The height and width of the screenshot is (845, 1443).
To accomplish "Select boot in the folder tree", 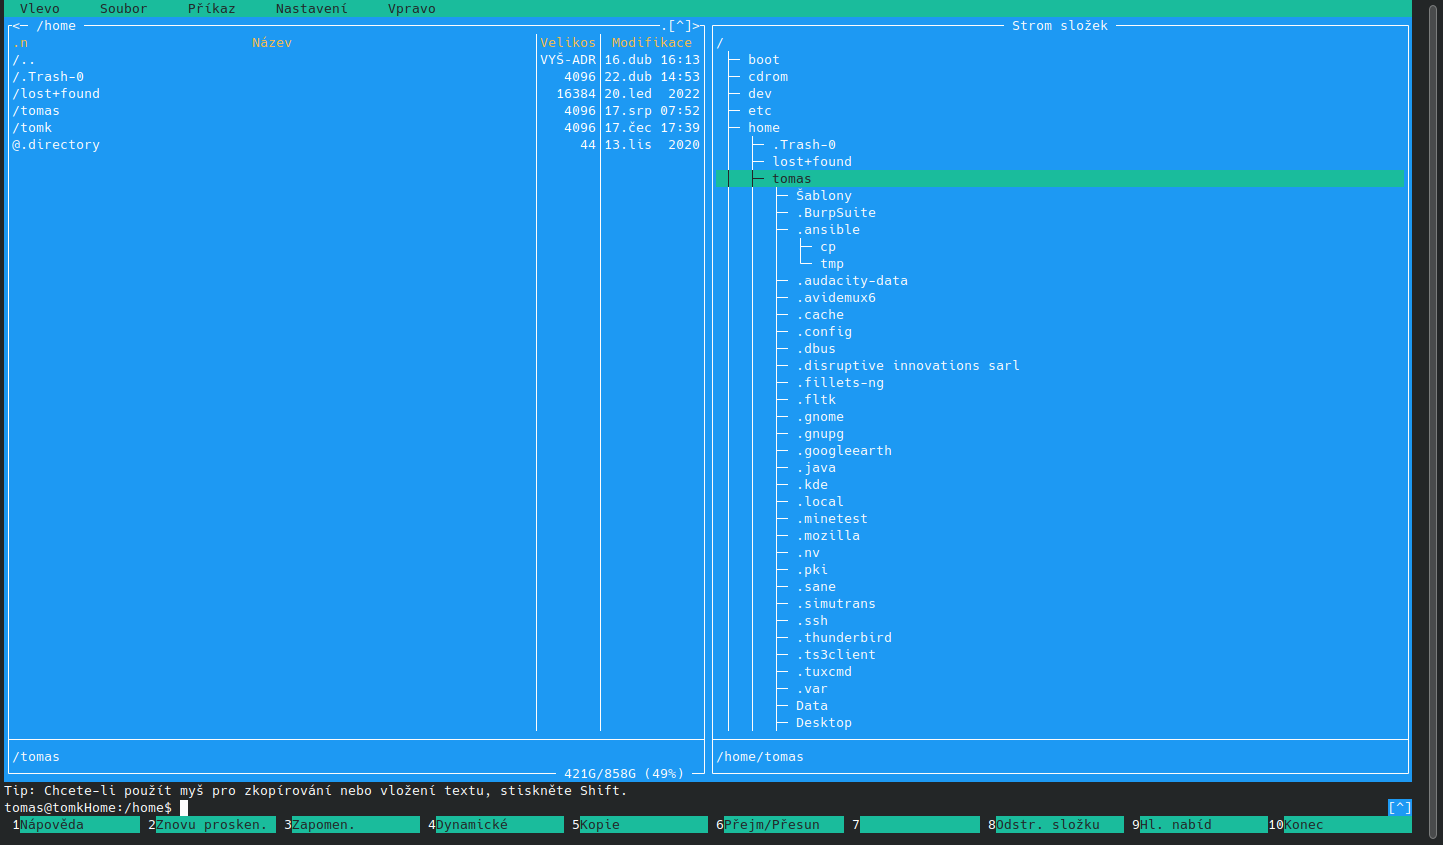I will [x=764, y=60].
